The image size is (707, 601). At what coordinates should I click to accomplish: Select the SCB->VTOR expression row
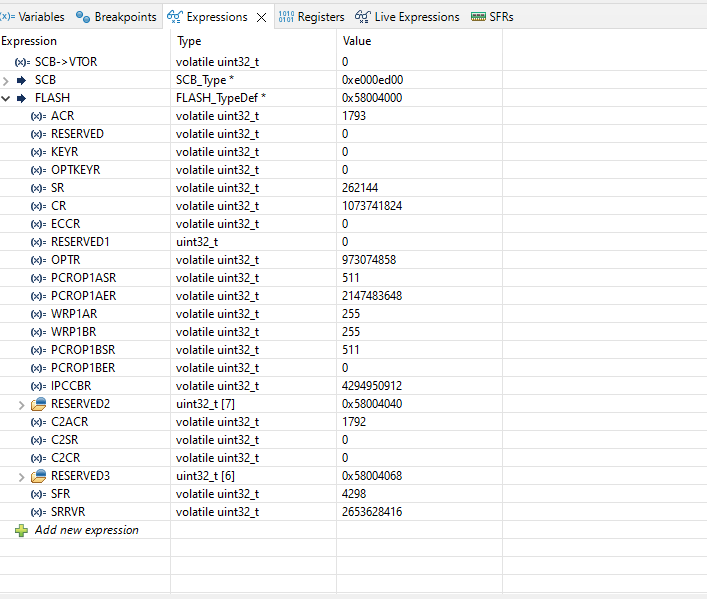tap(251, 62)
